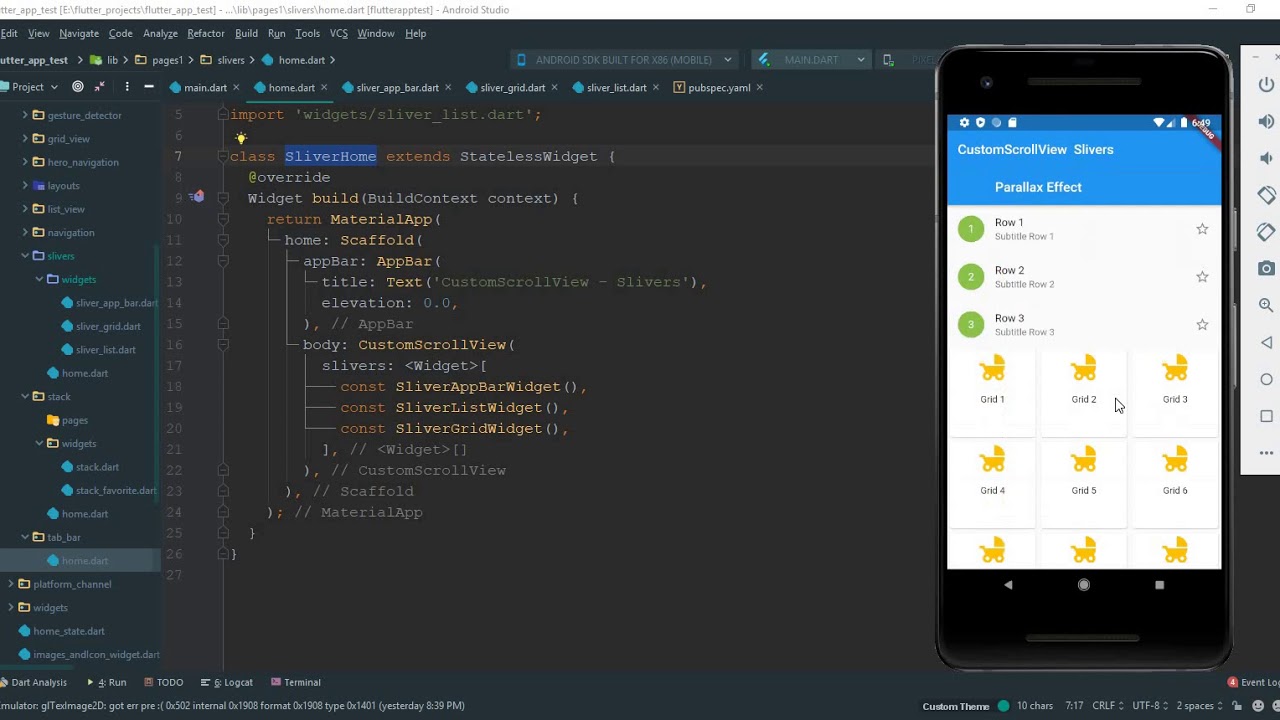The height and width of the screenshot is (720, 1280).
Task: Click the emulator zoom magnifier icon
Action: click(1266, 305)
